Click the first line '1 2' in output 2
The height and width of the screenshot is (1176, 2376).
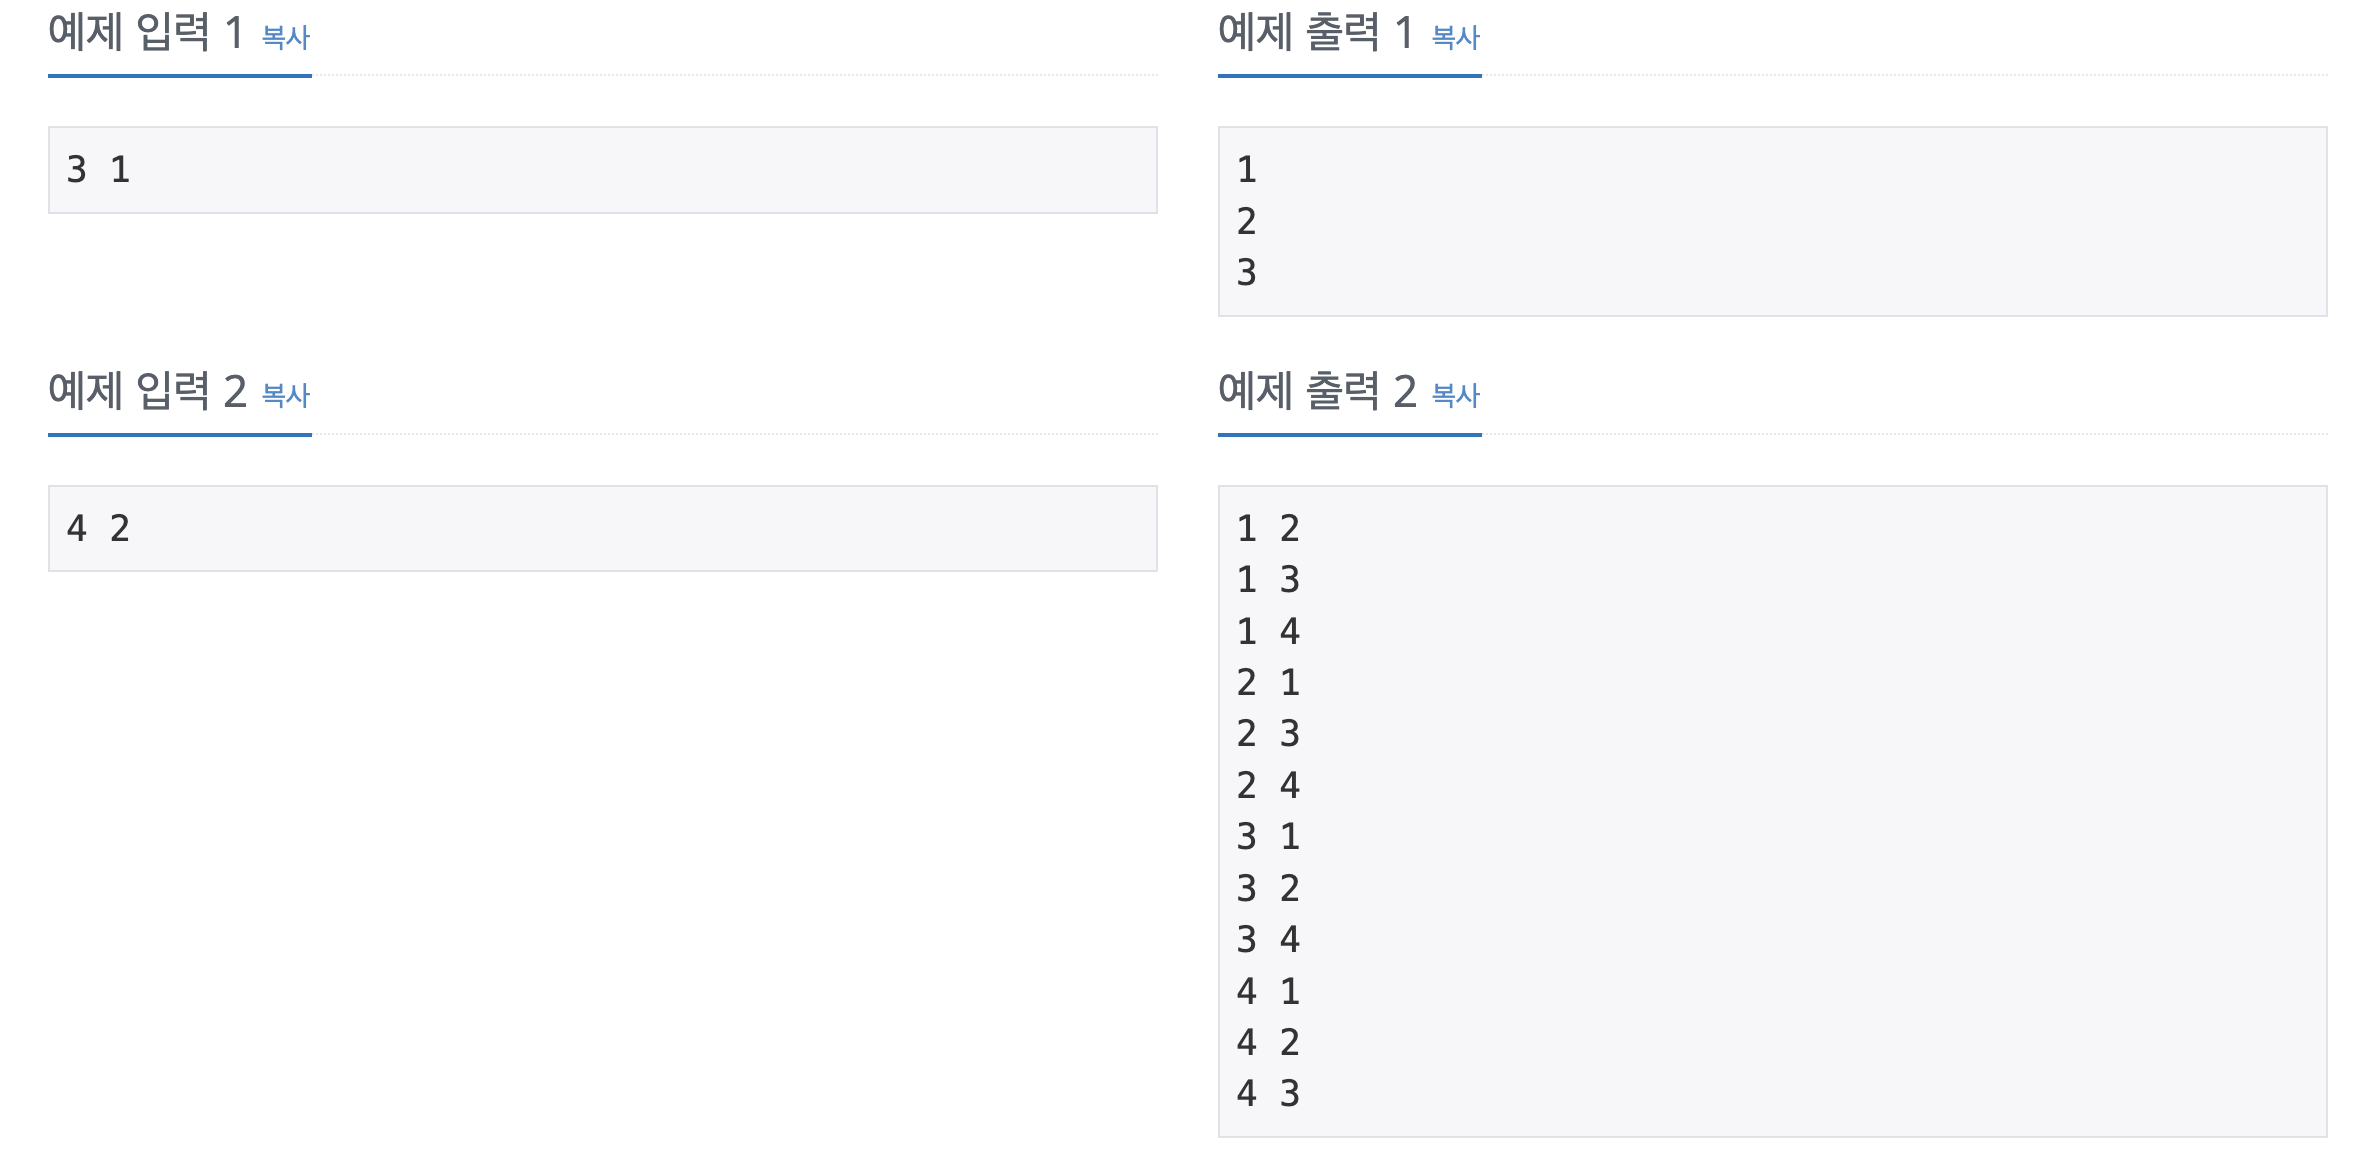(x=1268, y=529)
